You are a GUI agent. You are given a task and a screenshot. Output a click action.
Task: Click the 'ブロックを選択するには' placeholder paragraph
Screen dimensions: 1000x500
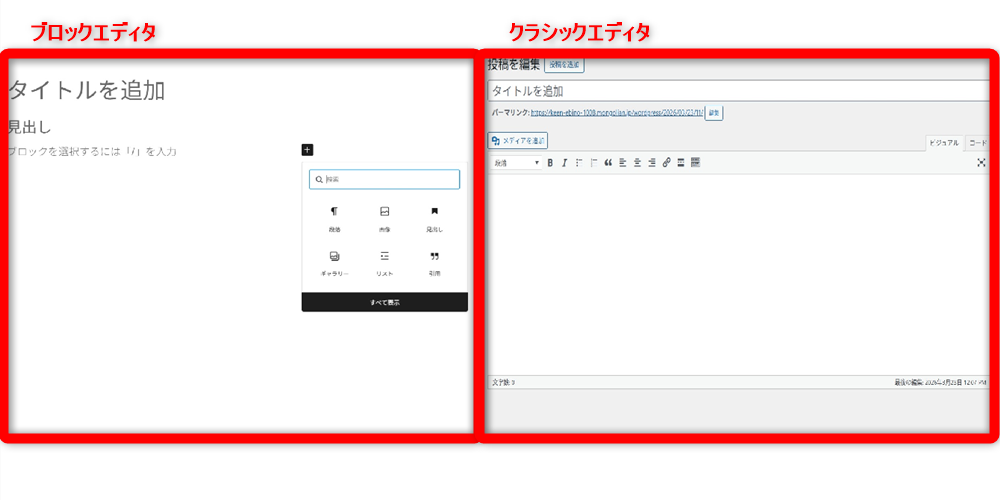coord(92,152)
